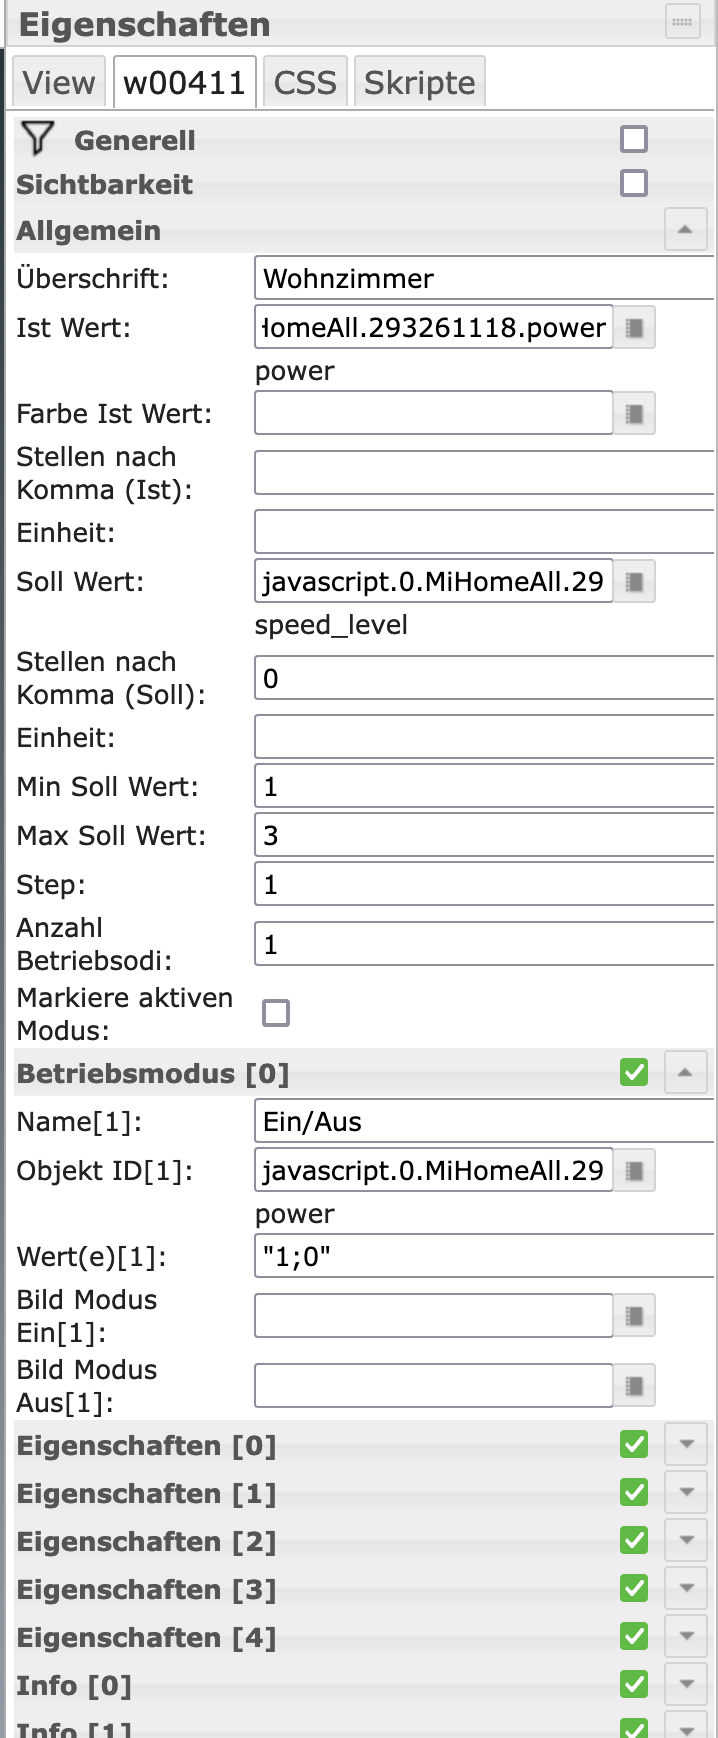Image resolution: width=718 pixels, height=1738 pixels.
Task: Toggle Markiere aktiven Modus checkbox
Action: 276,1013
